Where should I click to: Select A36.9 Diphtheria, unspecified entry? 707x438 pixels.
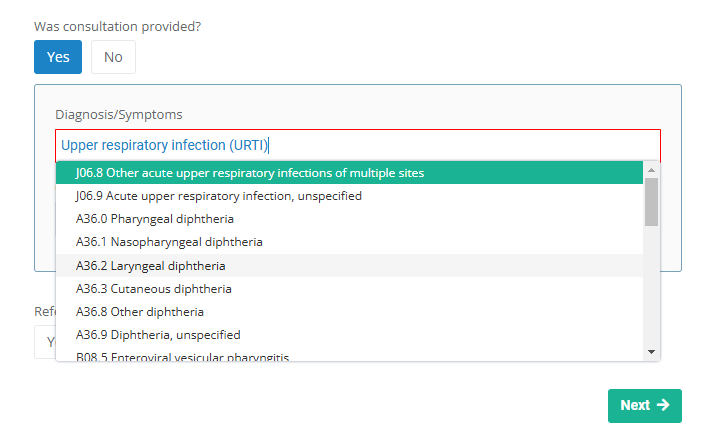point(158,335)
